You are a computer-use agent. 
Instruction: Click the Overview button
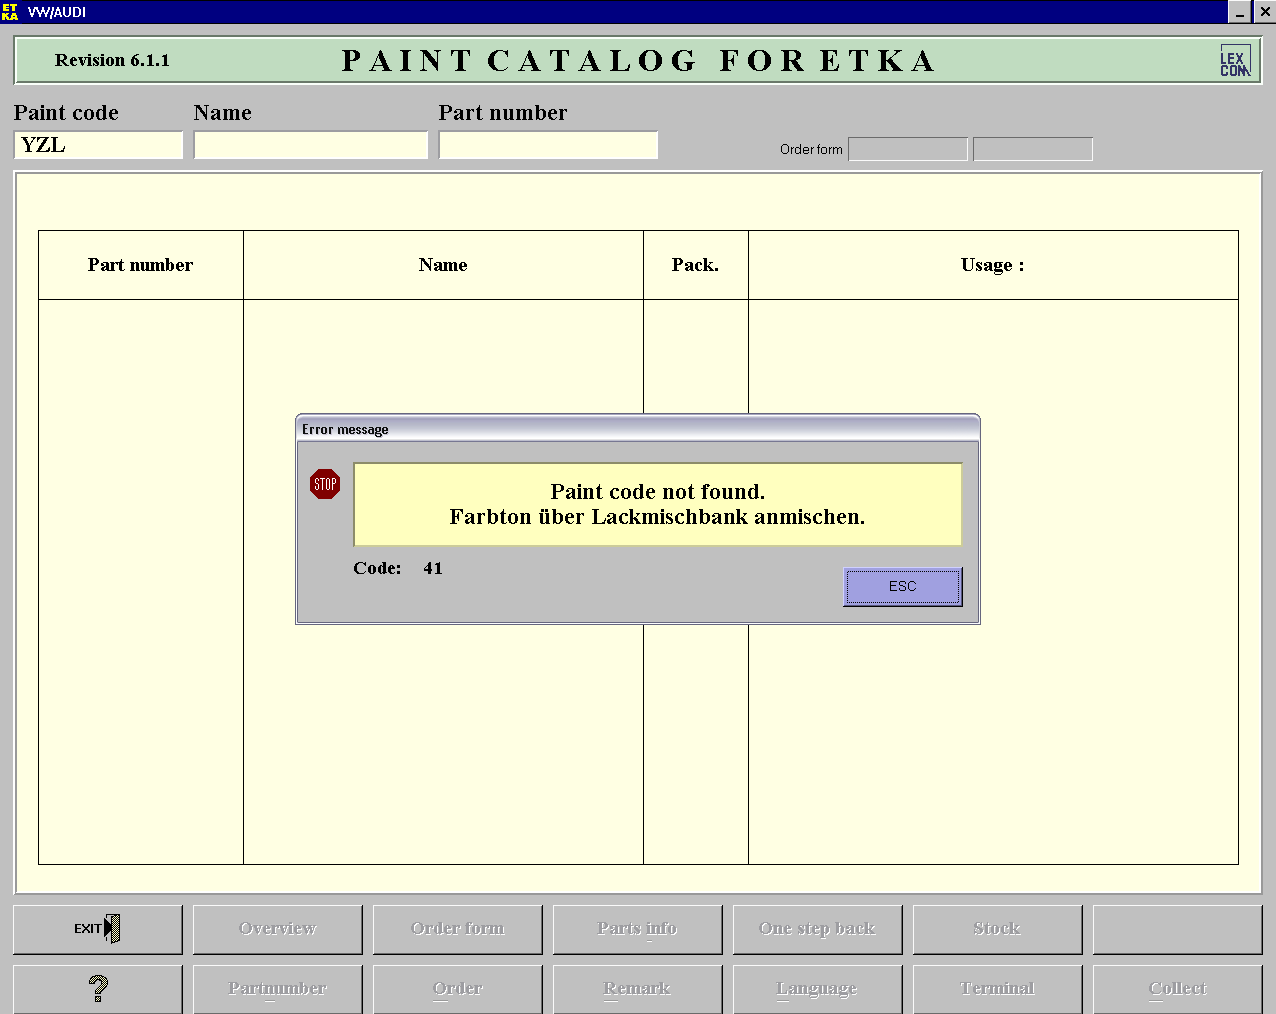[x=278, y=929]
